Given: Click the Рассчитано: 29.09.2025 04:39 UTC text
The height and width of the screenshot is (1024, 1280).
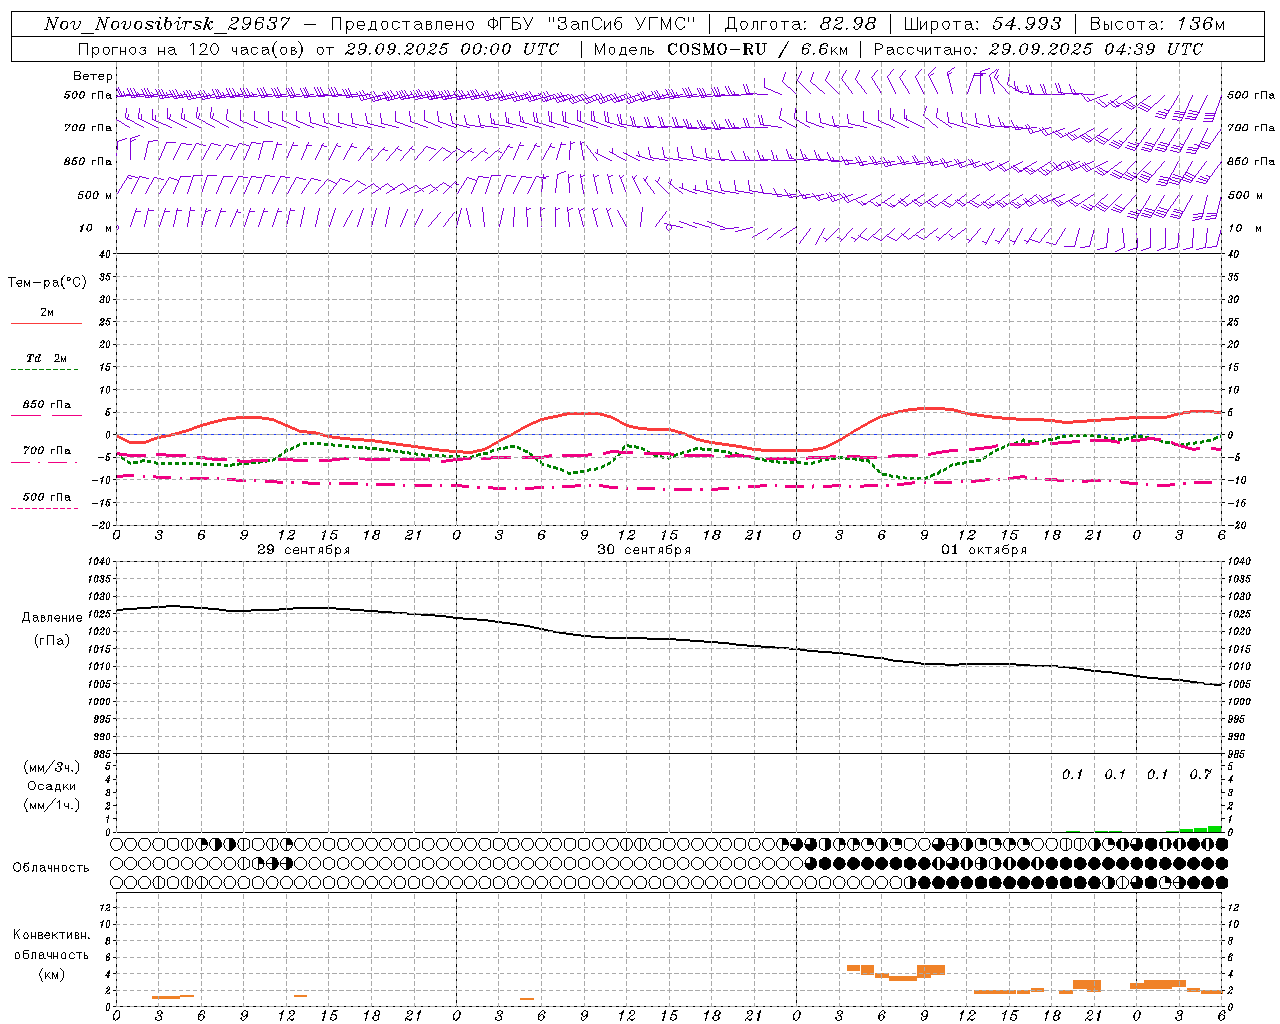Looking at the screenshot, I should [x=1038, y=49].
